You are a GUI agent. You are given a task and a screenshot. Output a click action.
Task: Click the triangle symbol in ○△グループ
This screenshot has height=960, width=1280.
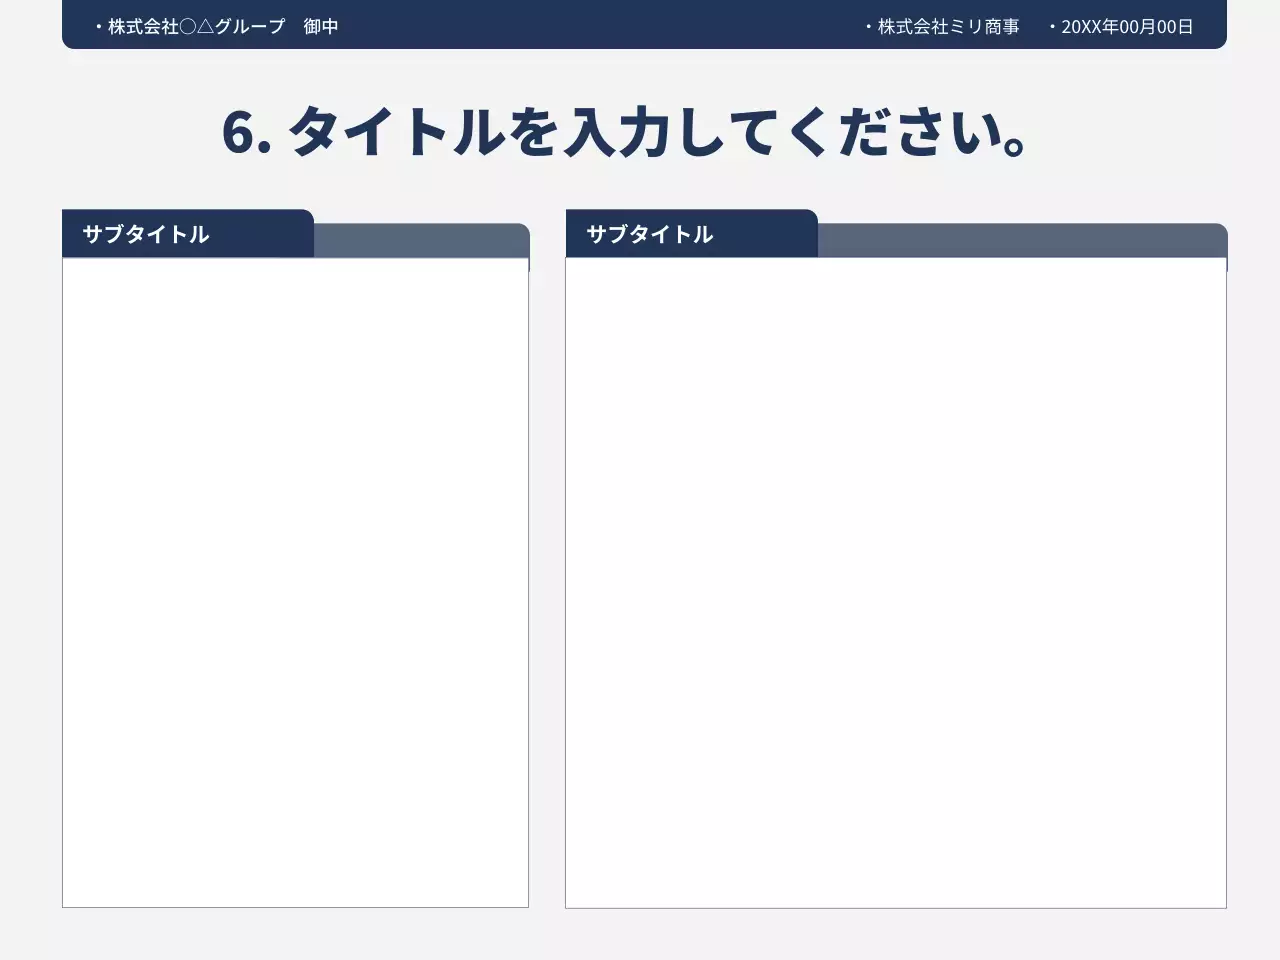click(x=208, y=28)
